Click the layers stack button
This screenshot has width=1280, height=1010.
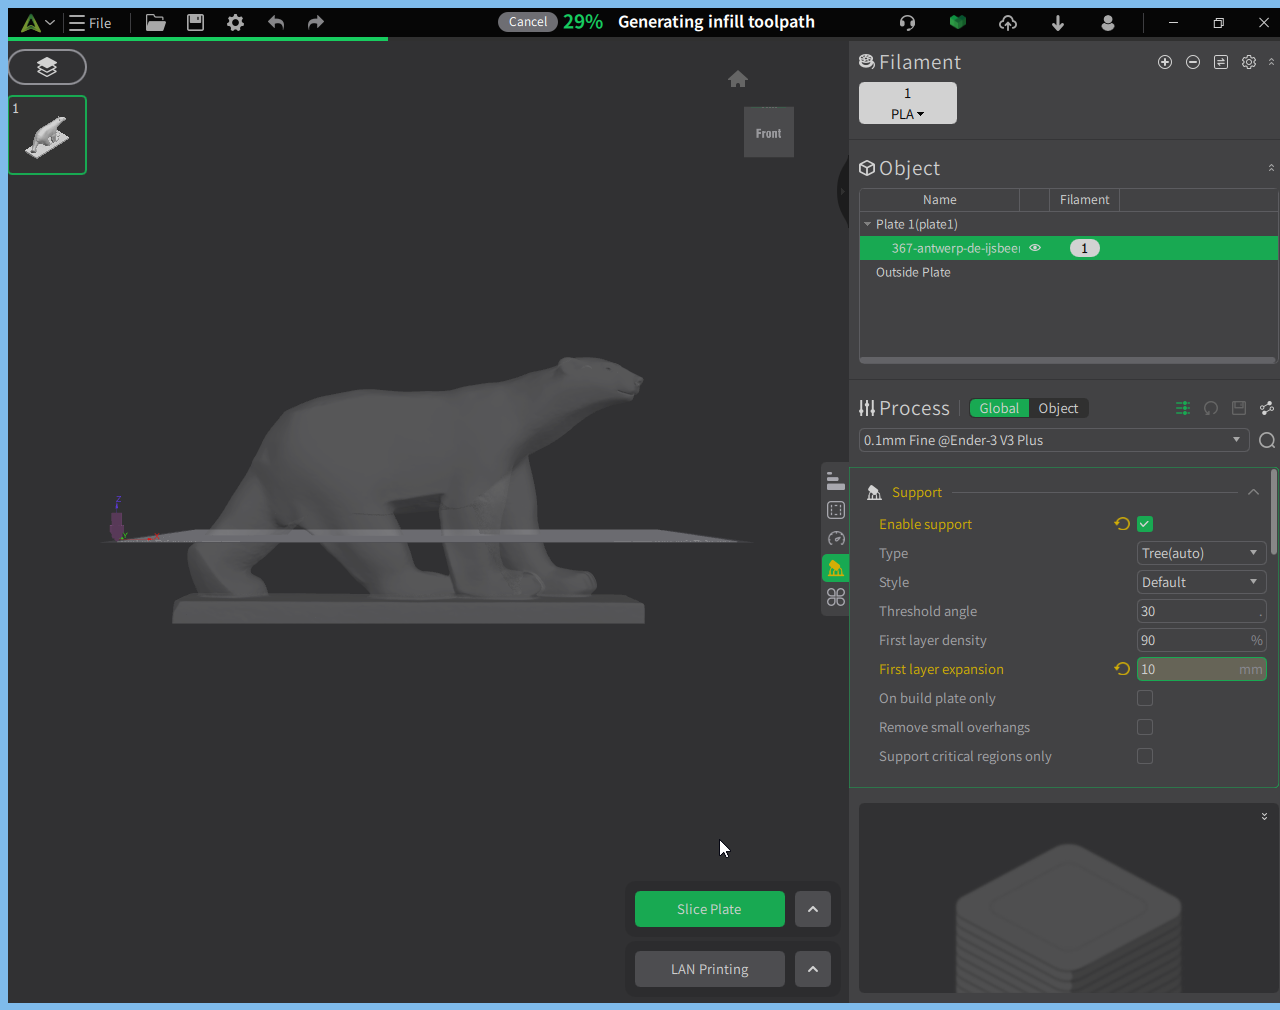click(x=47, y=67)
